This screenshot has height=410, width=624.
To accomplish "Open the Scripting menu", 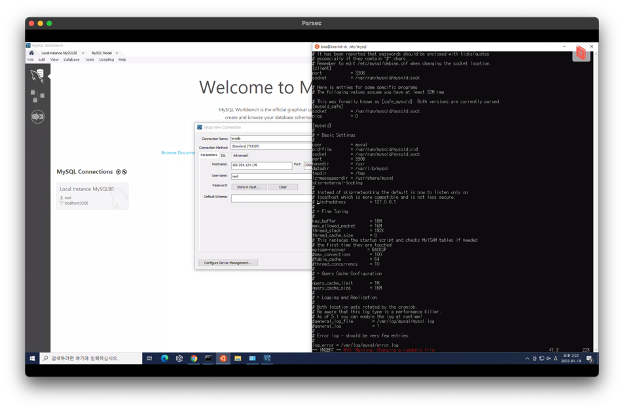I will [106, 60].
